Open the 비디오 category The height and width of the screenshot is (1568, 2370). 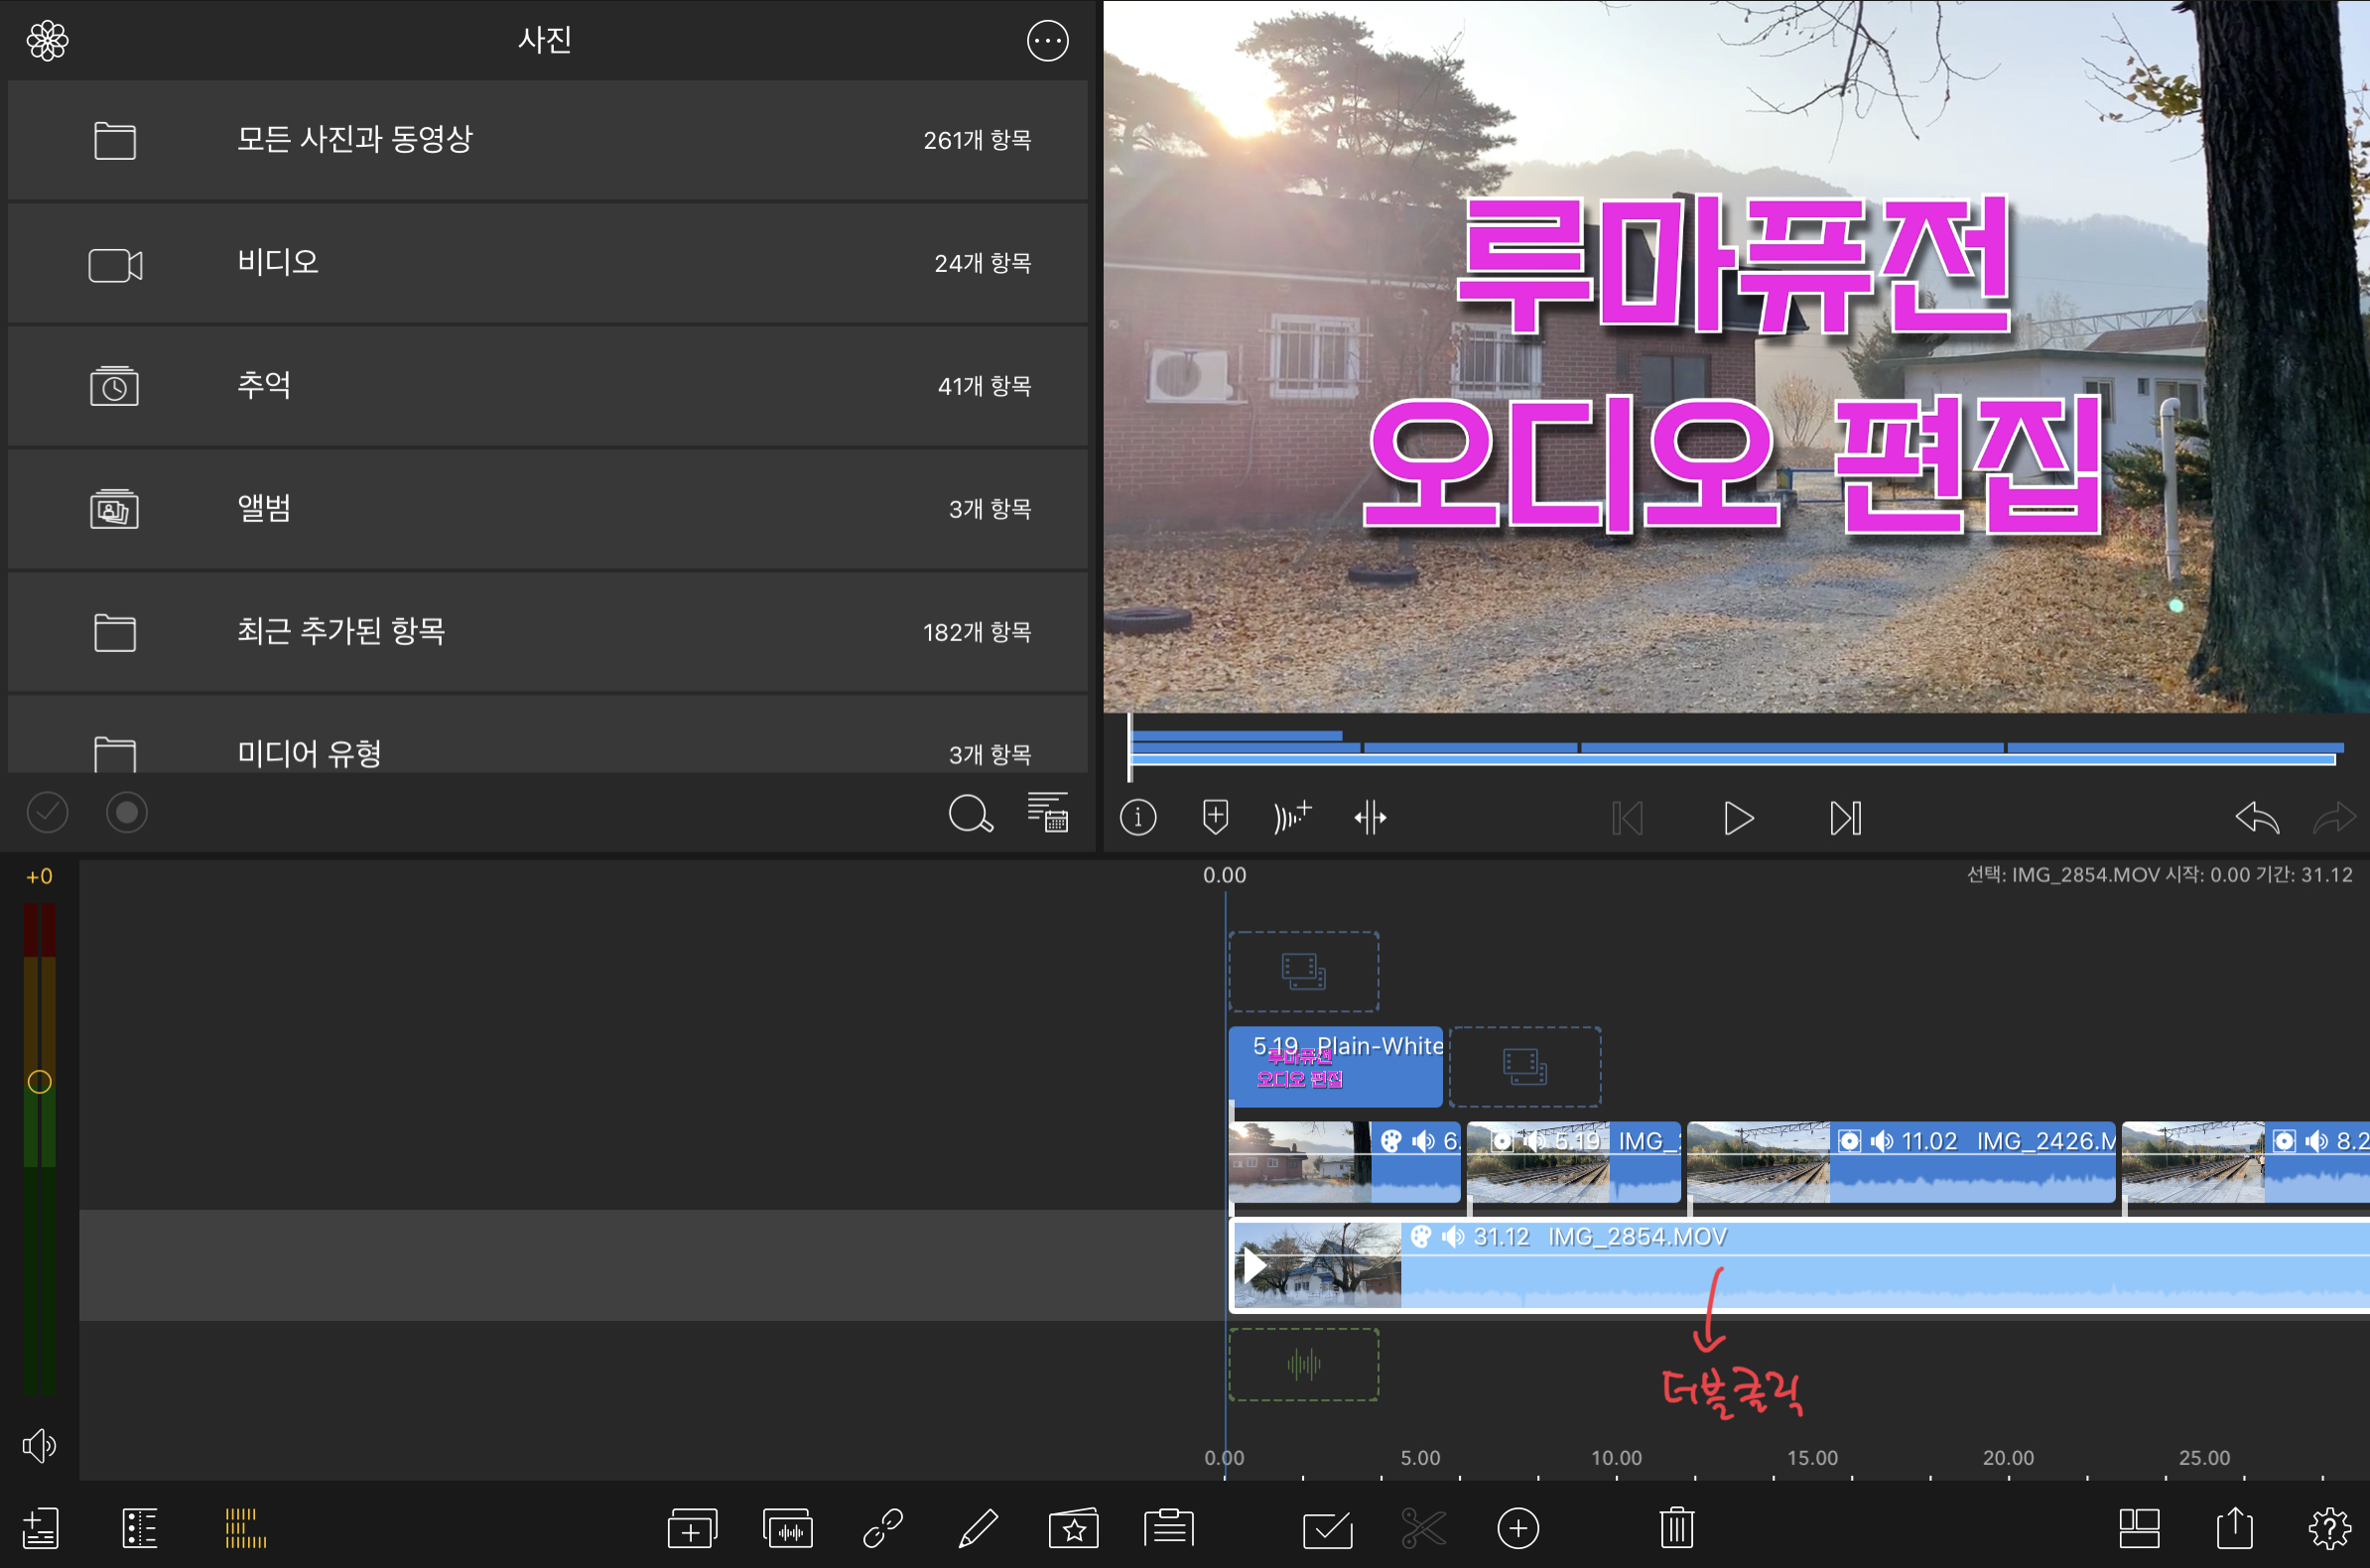pyautogui.click(x=547, y=263)
